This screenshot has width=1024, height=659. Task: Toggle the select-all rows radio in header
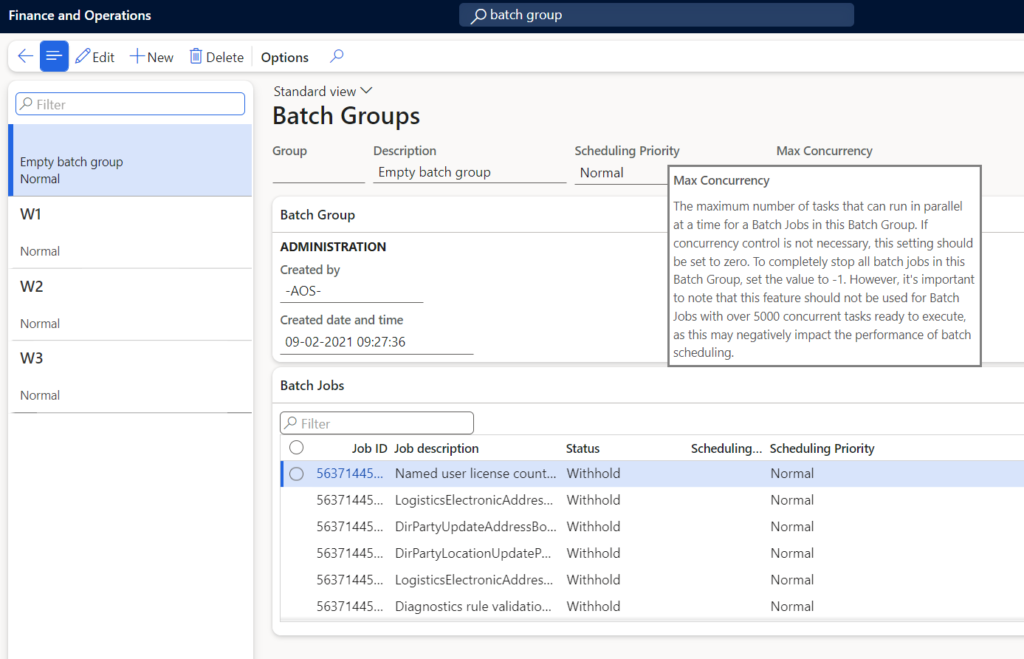(x=296, y=447)
